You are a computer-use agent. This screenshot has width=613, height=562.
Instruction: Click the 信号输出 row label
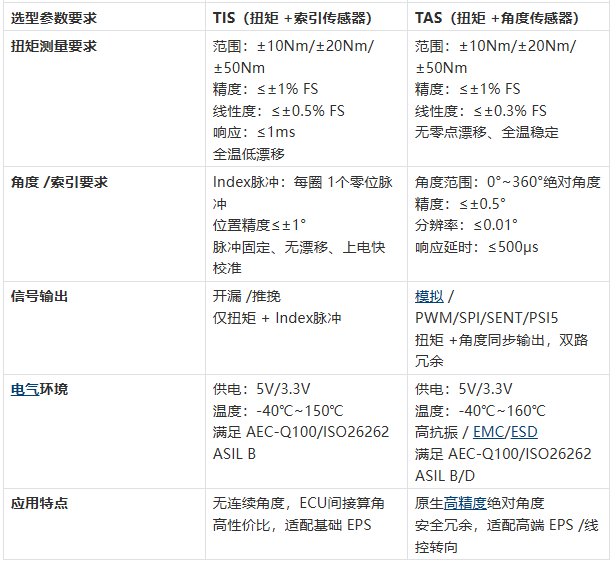[x=39, y=296]
